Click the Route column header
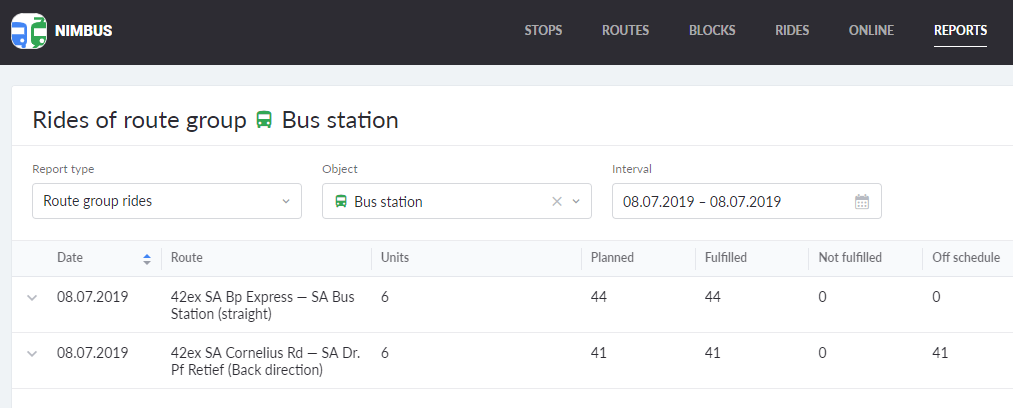The image size is (1013, 408). click(x=187, y=258)
